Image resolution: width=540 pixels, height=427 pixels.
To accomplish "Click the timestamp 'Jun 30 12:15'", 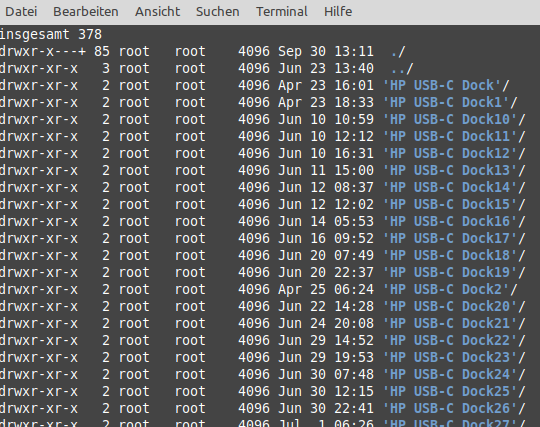I will [x=326, y=392].
